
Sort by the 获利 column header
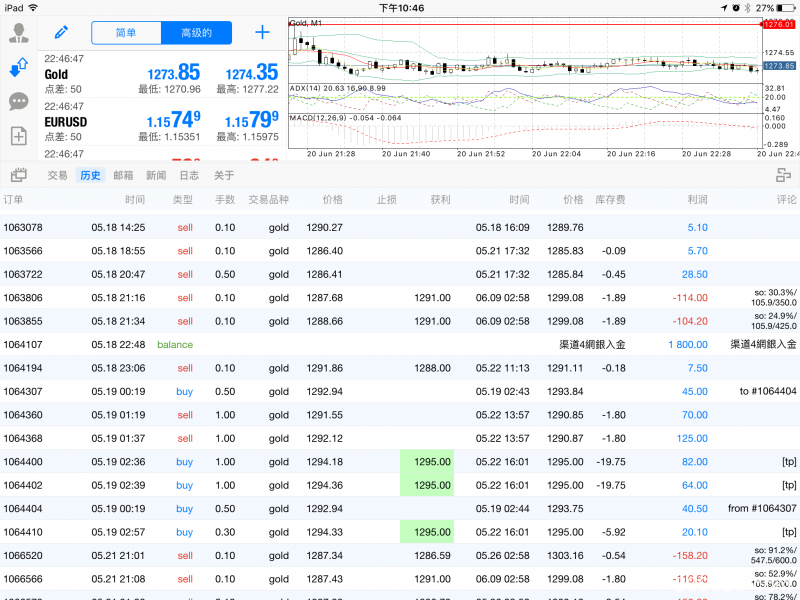(440, 199)
